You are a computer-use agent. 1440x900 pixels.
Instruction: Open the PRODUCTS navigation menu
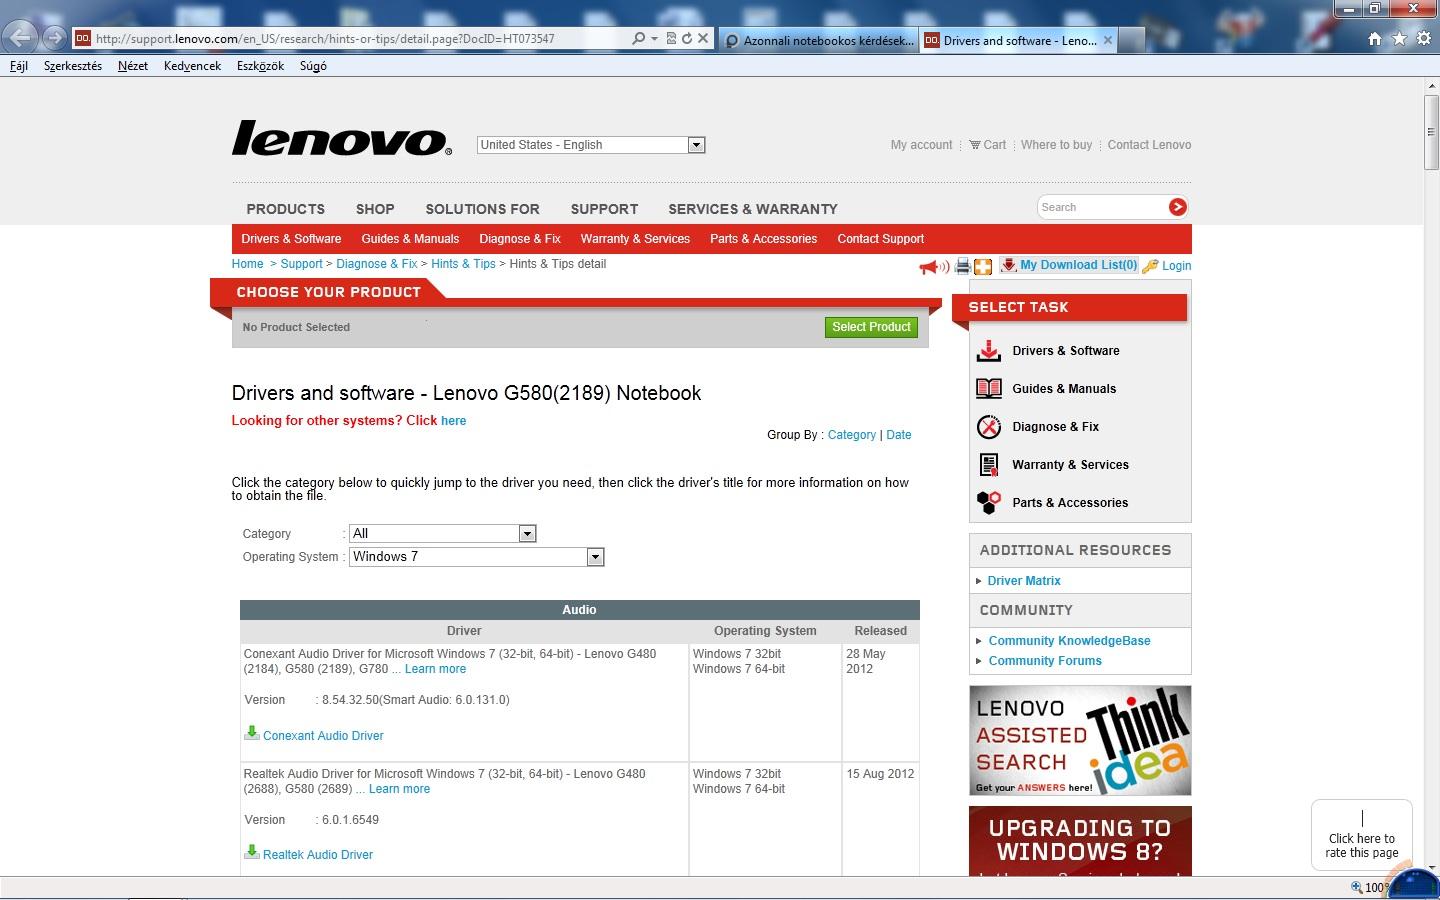[x=285, y=209]
